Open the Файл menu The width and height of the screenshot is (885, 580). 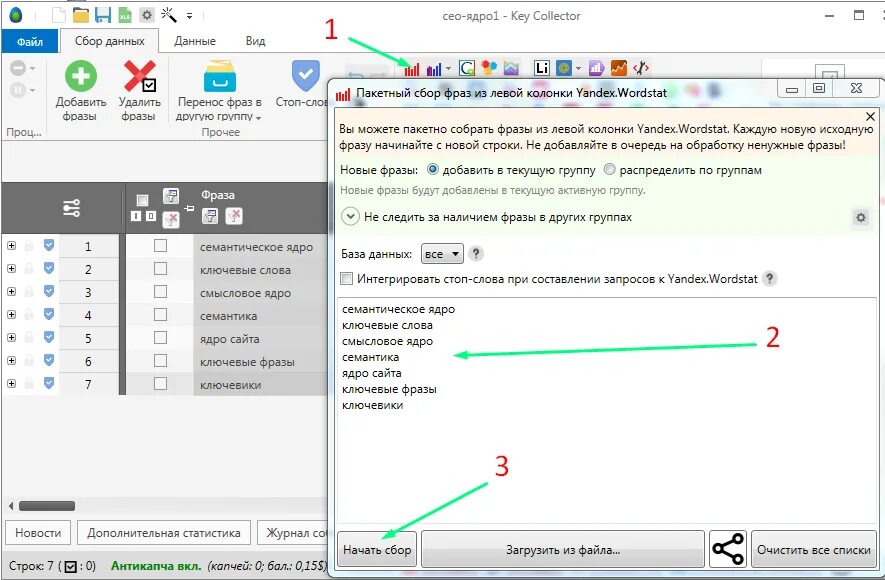[x=29, y=42]
